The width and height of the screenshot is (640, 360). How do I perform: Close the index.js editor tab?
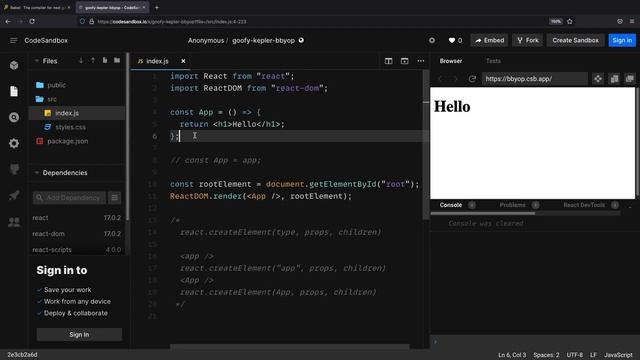[183, 61]
